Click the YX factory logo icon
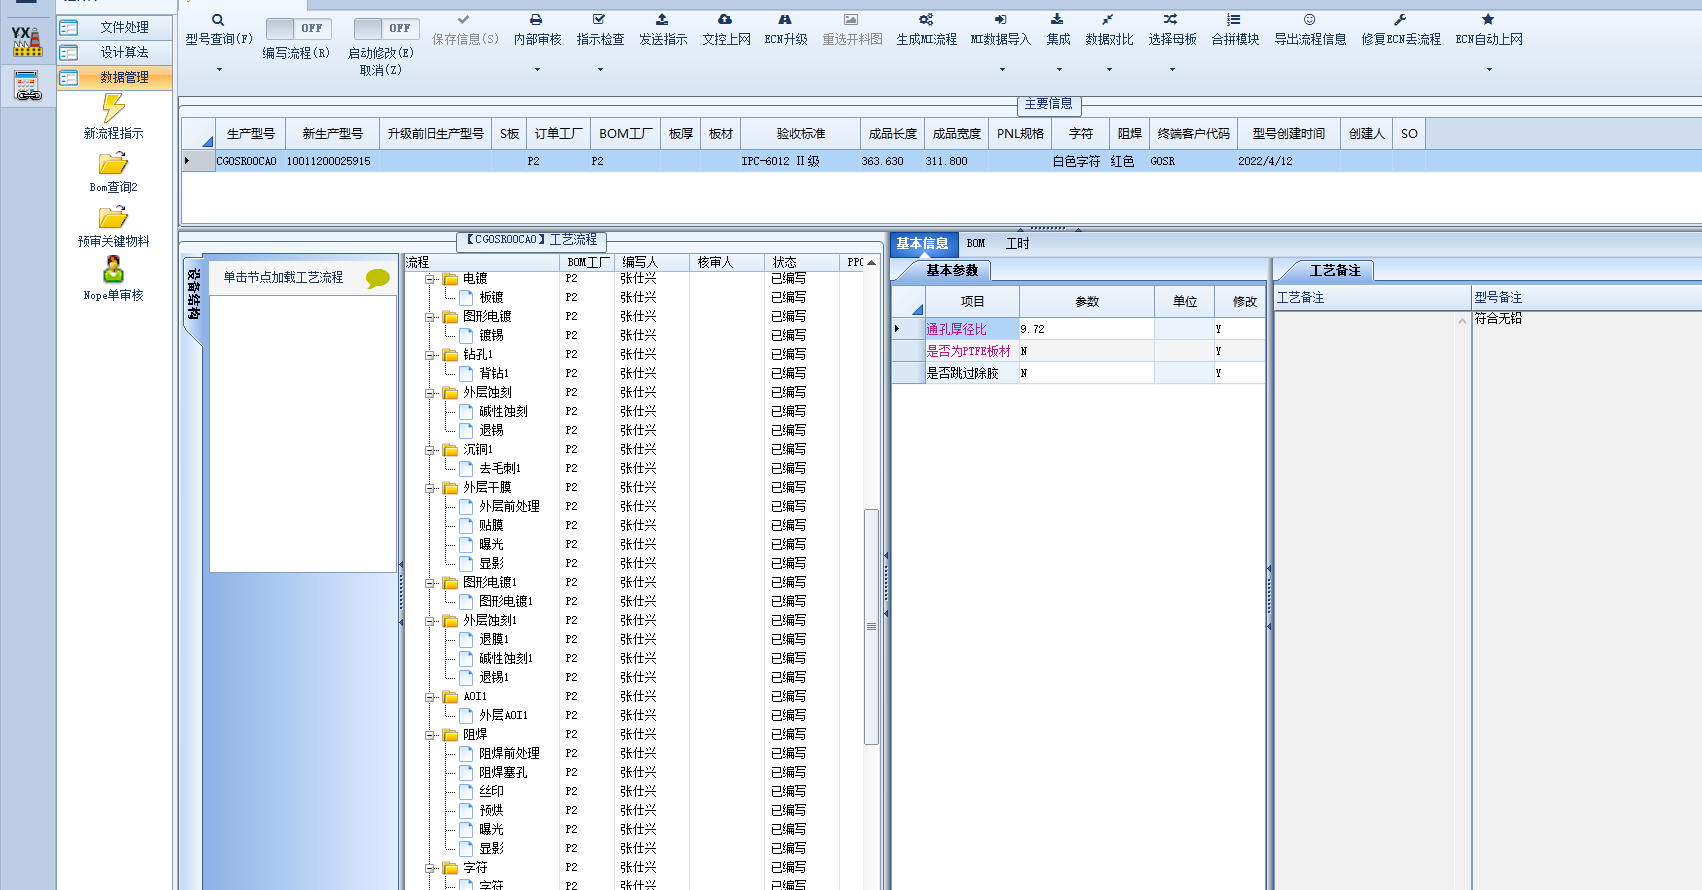1702x890 pixels. pyautogui.click(x=27, y=41)
